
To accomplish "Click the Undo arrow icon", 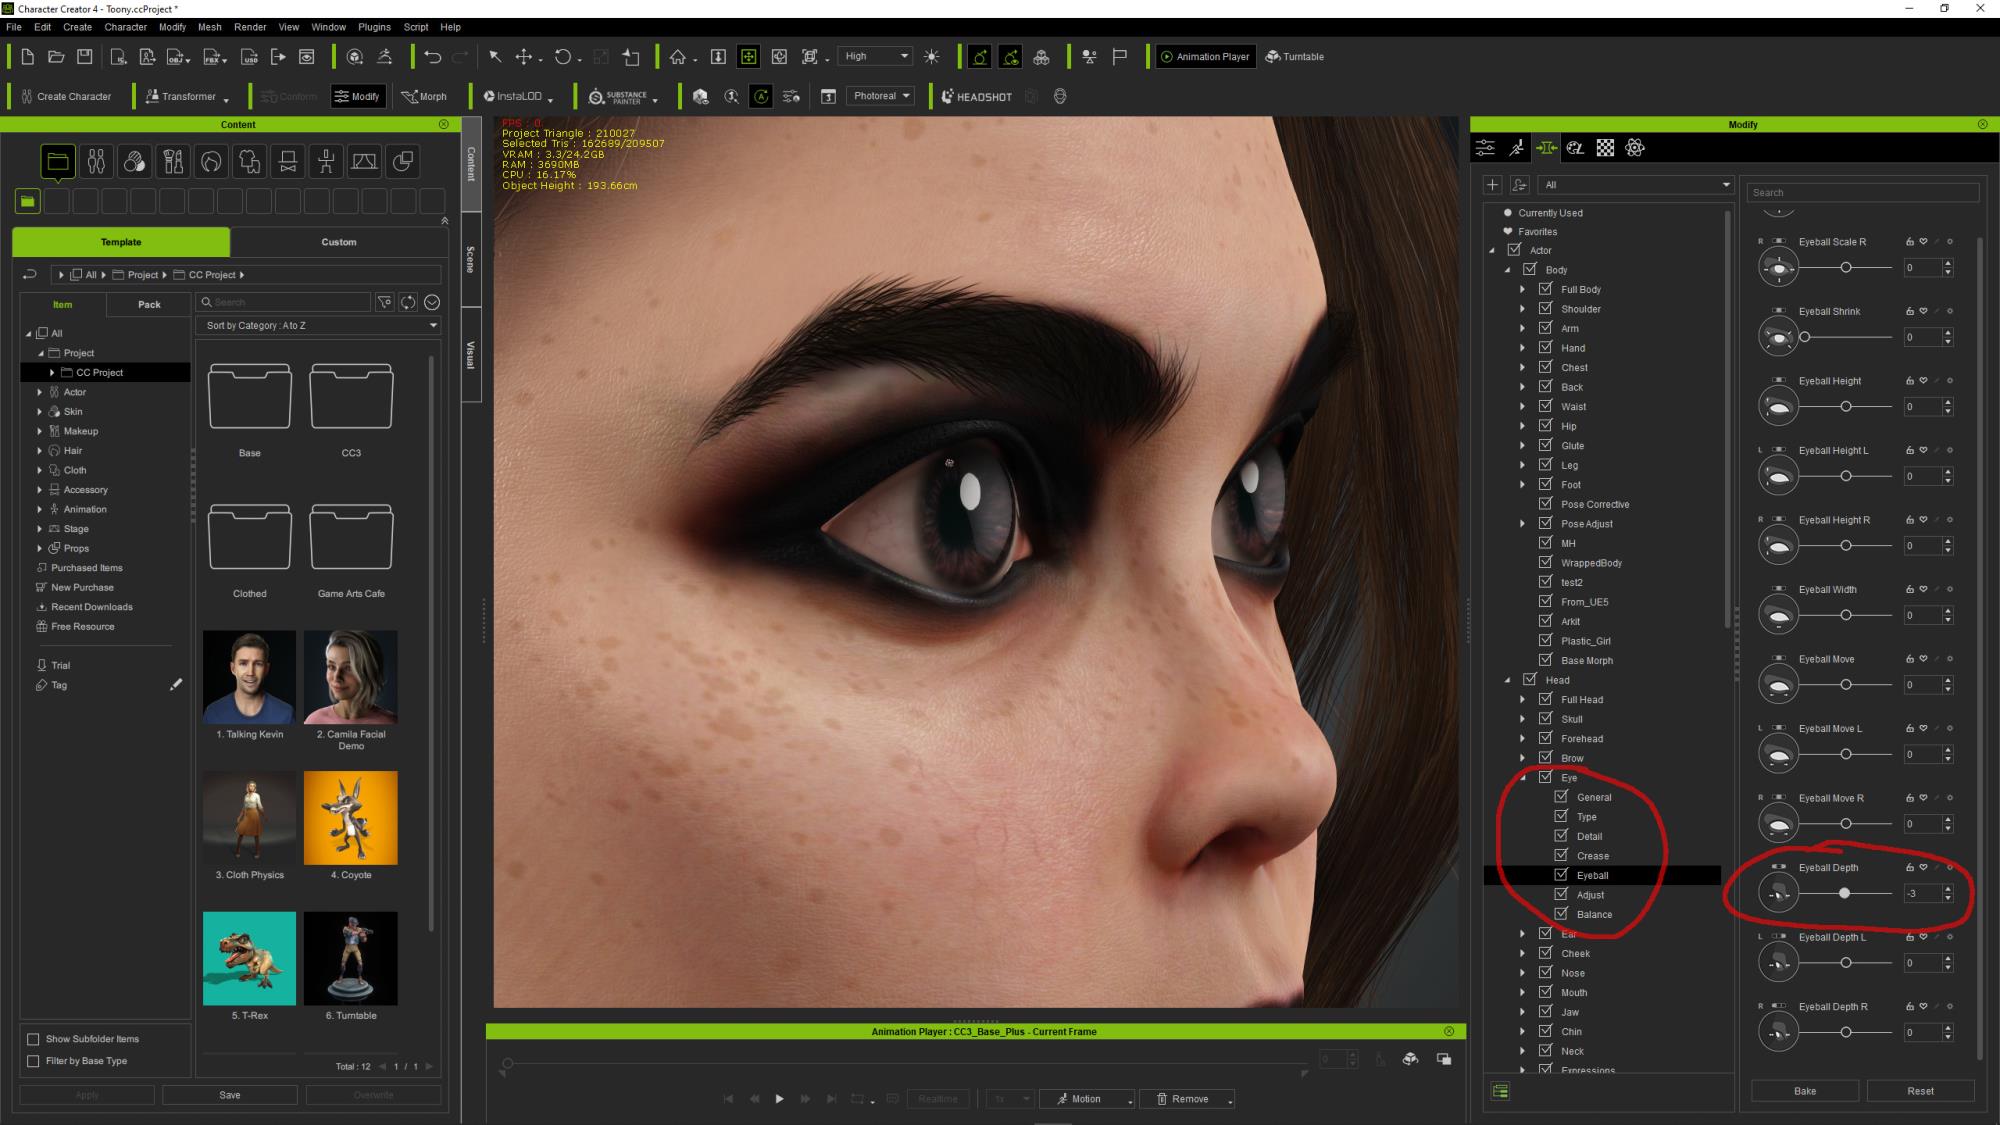I will tap(432, 57).
